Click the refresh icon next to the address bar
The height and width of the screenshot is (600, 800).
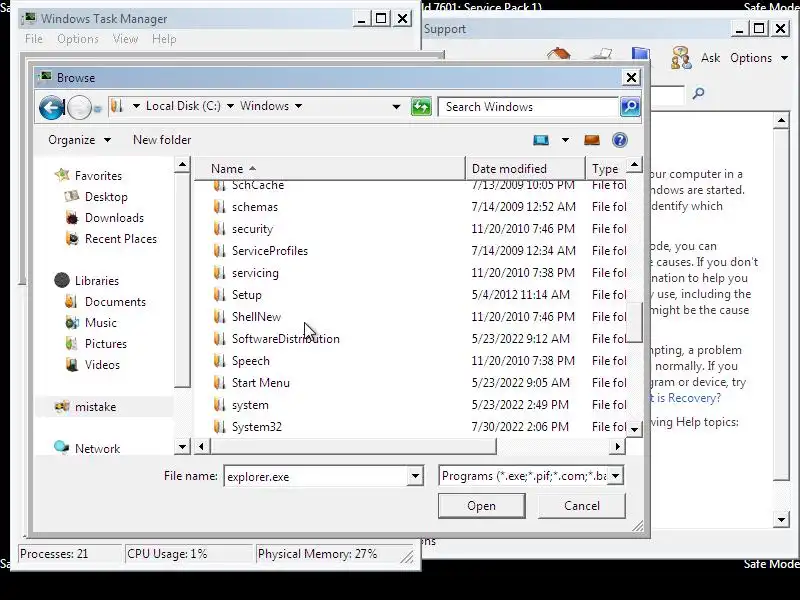coord(421,107)
